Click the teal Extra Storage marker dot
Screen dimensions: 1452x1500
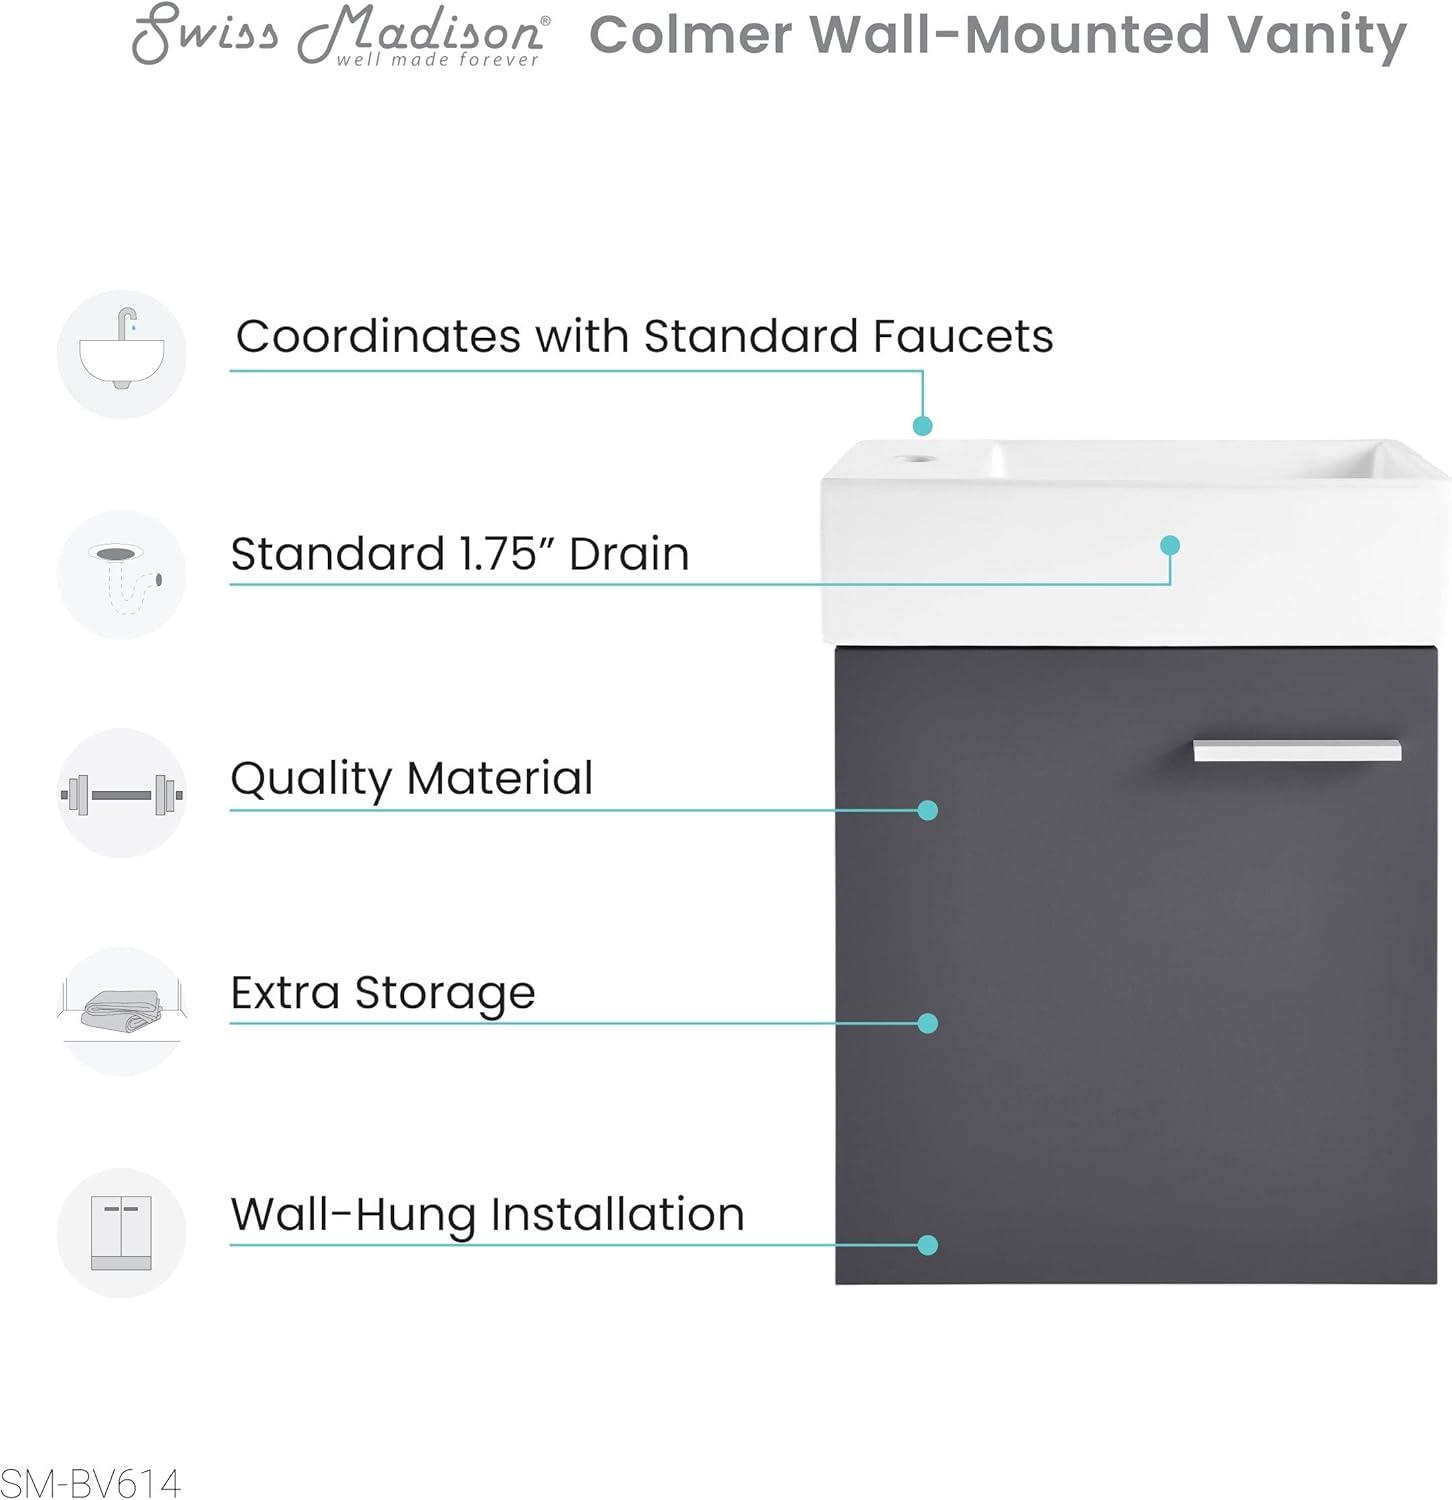(927, 1023)
